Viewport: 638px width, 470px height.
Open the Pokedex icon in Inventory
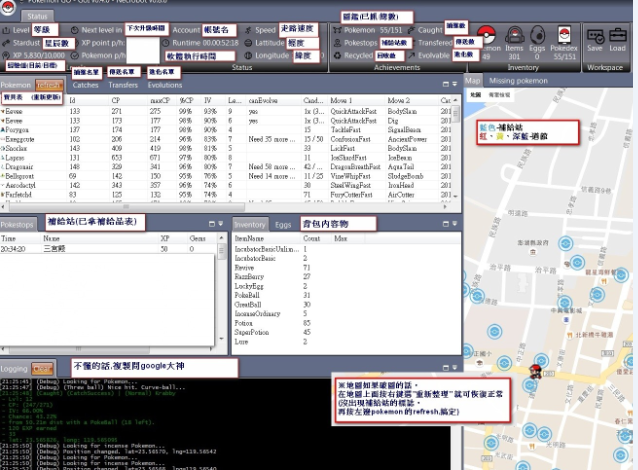[x=561, y=37]
